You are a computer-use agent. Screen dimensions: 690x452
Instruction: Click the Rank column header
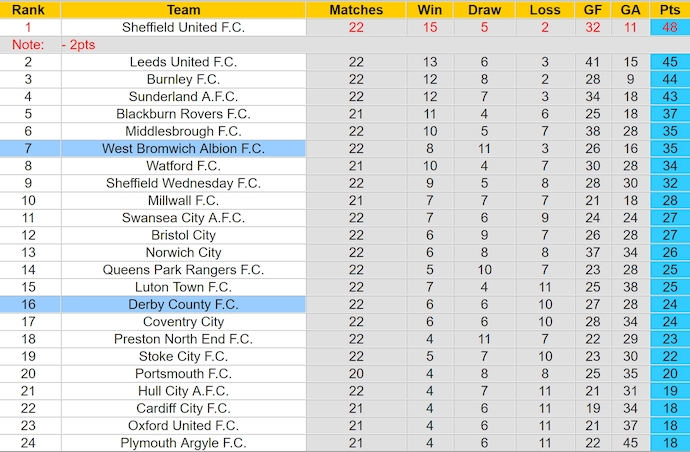(28, 10)
